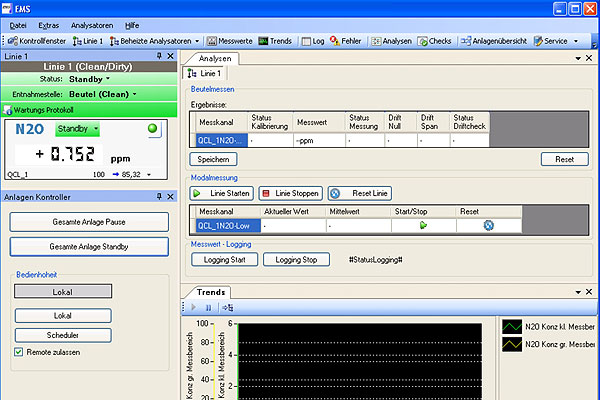This screenshot has width=600, height=400.
Task: Click the Messwert cell showing --ppm
Action: (317, 141)
